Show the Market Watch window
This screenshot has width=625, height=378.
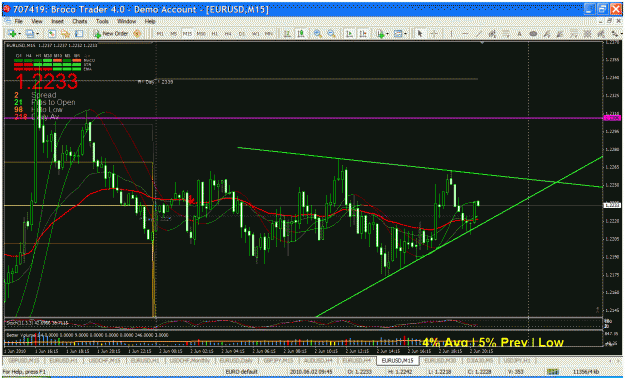coord(51,34)
